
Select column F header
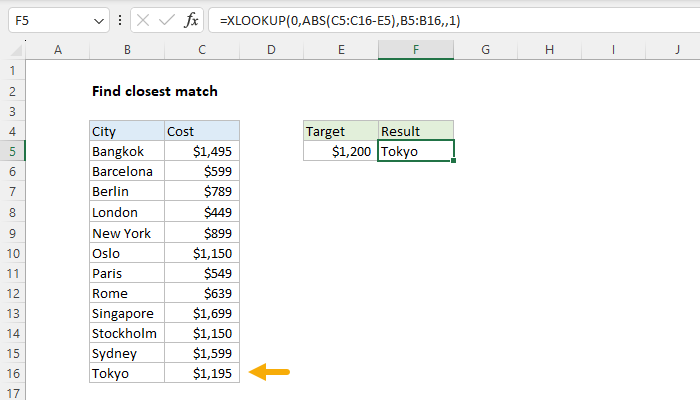(416, 50)
